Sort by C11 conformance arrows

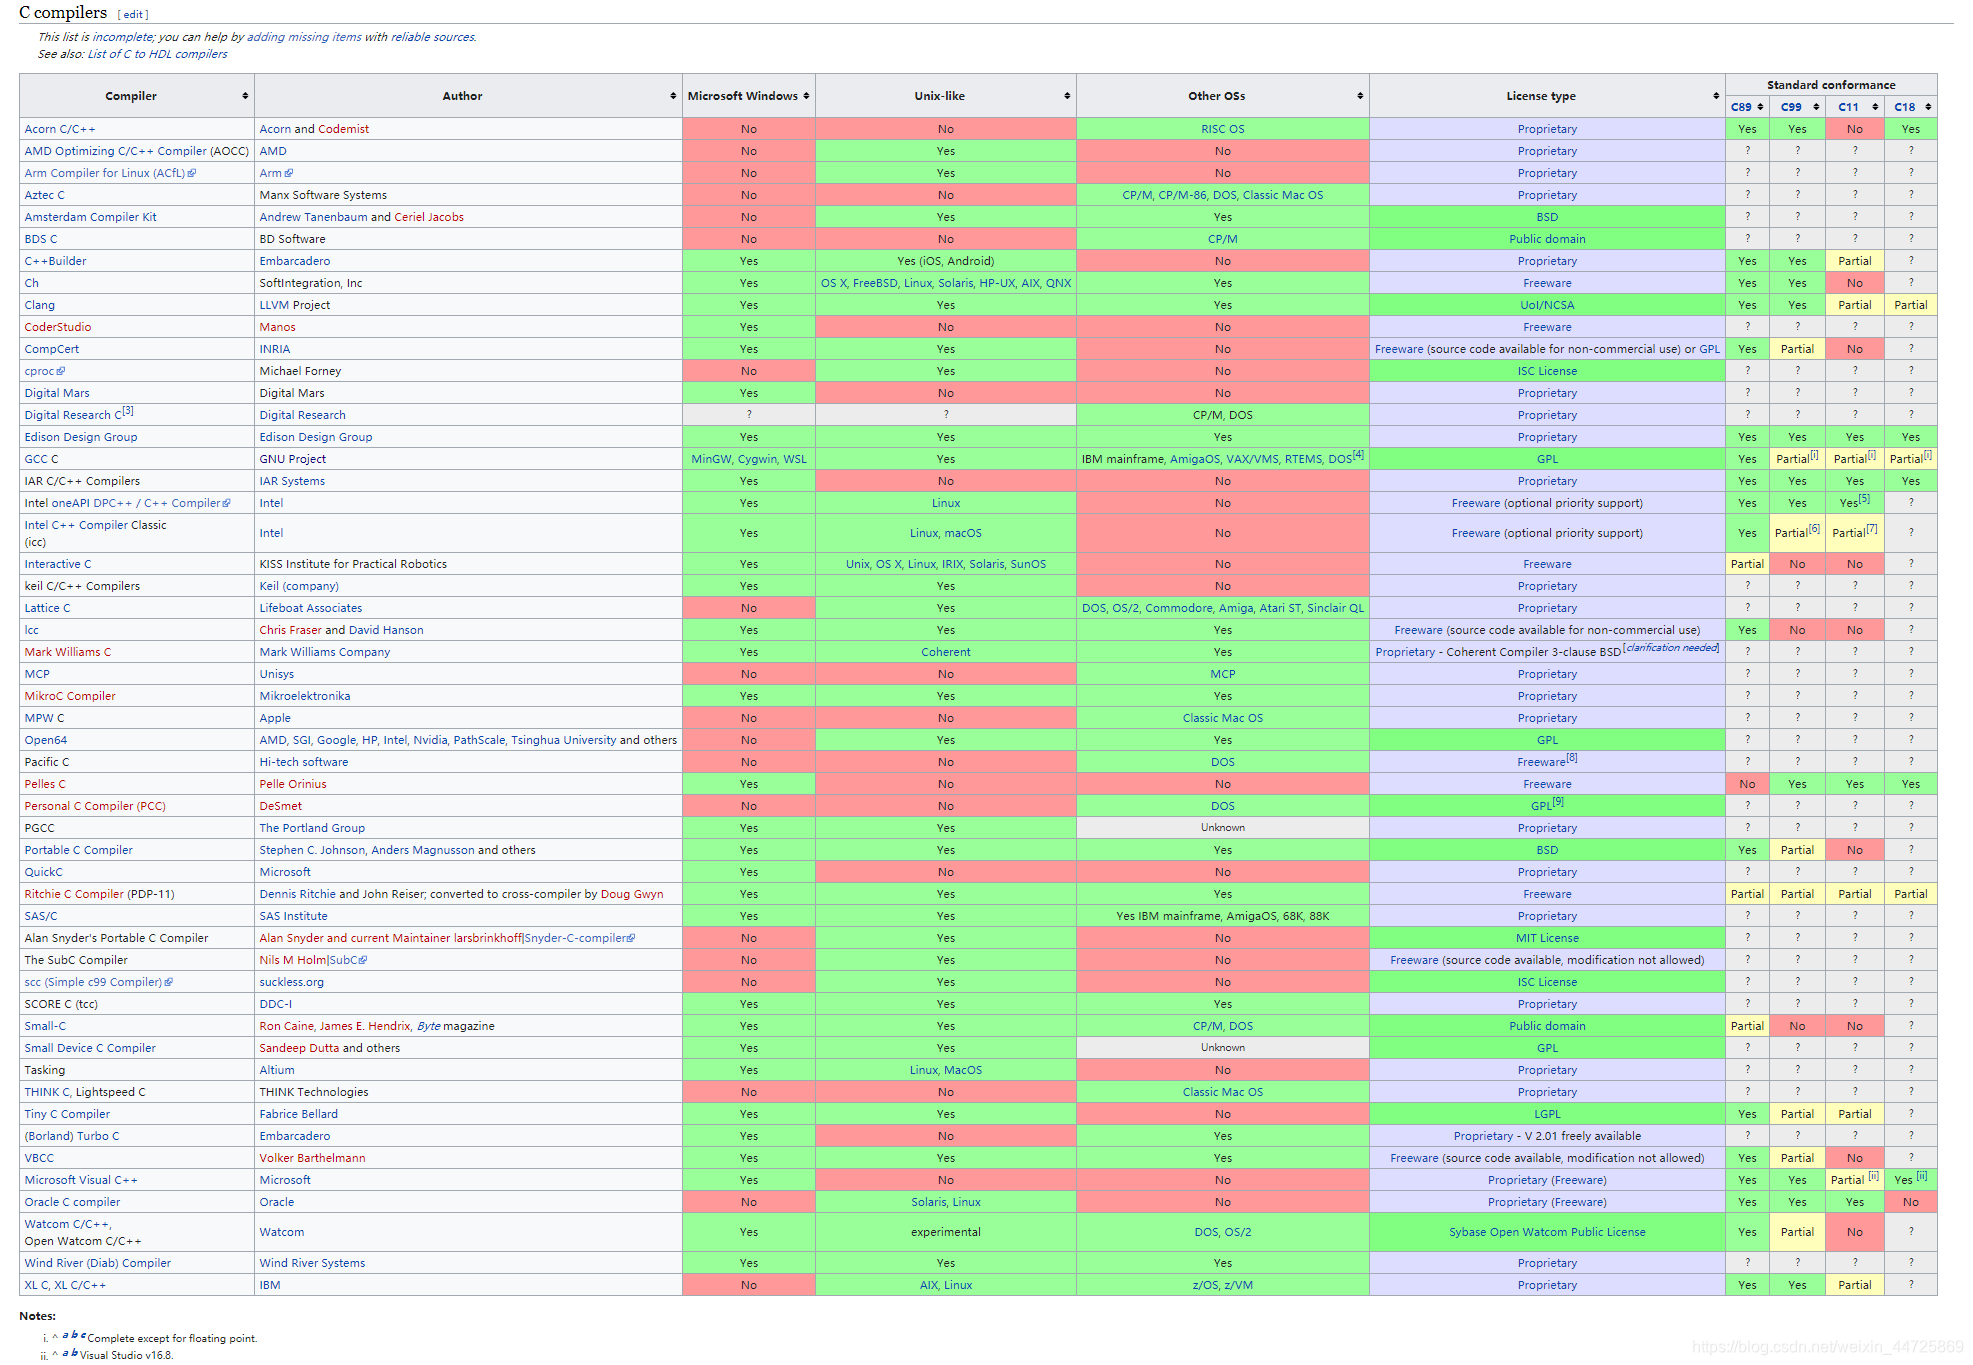pos(1875,107)
